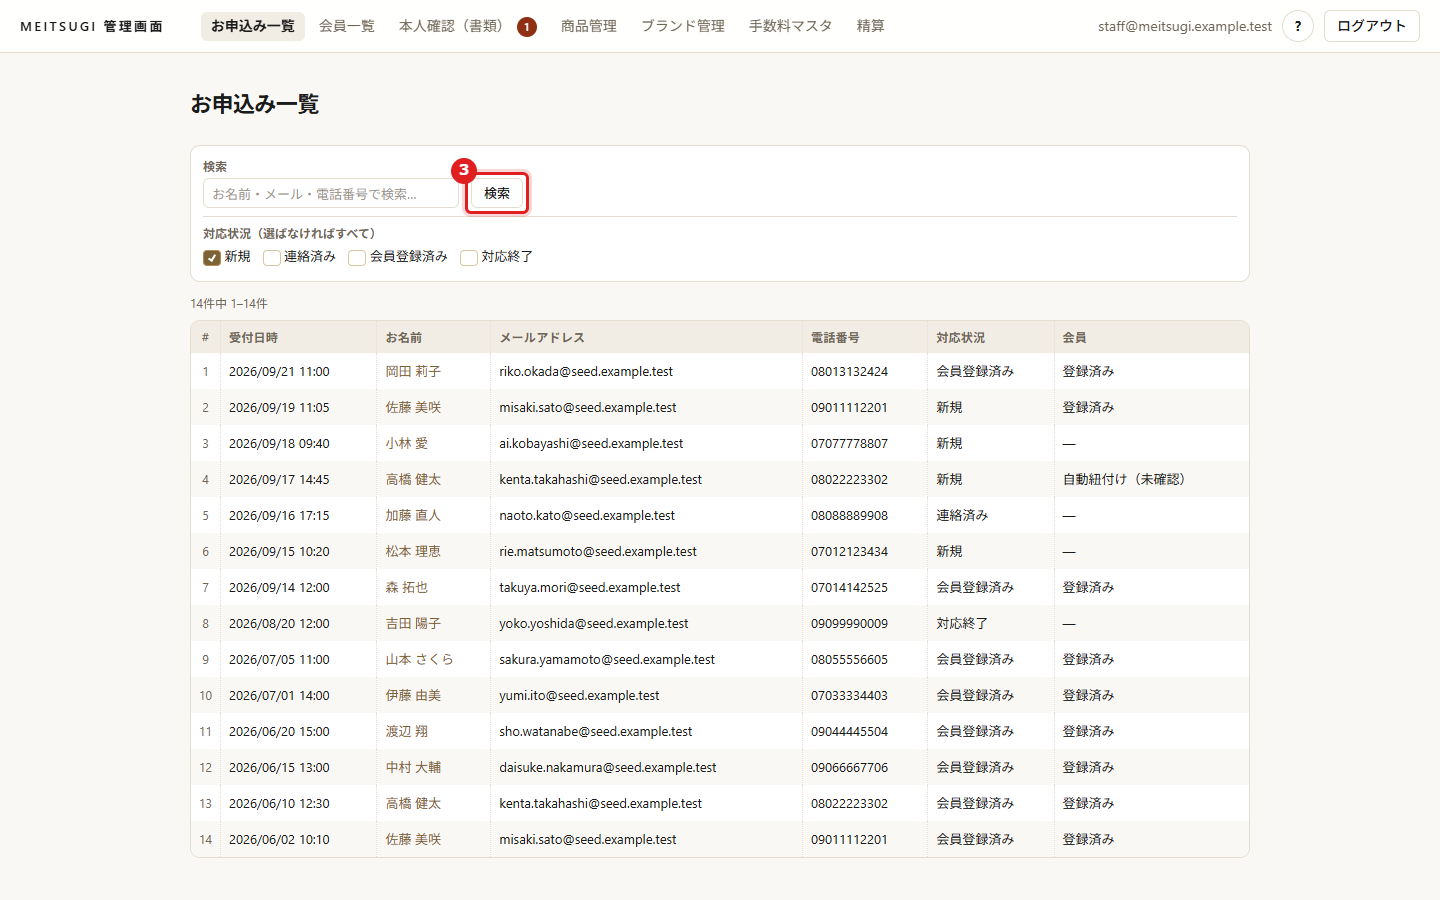Click the red step 3 marker badge
Image resolution: width=1440 pixels, height=900 pixels.
[x=463, y=170]
